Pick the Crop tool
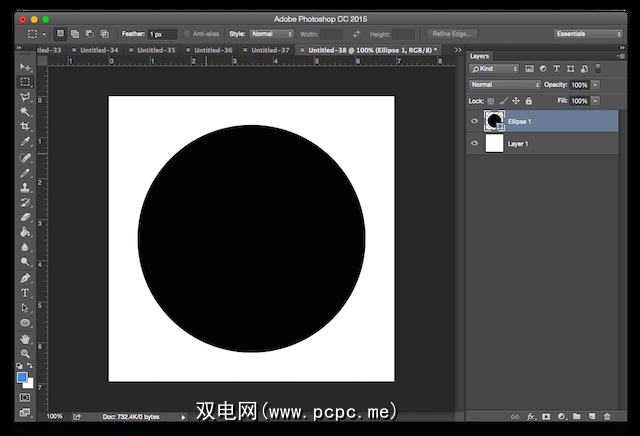 coord(25,127)
